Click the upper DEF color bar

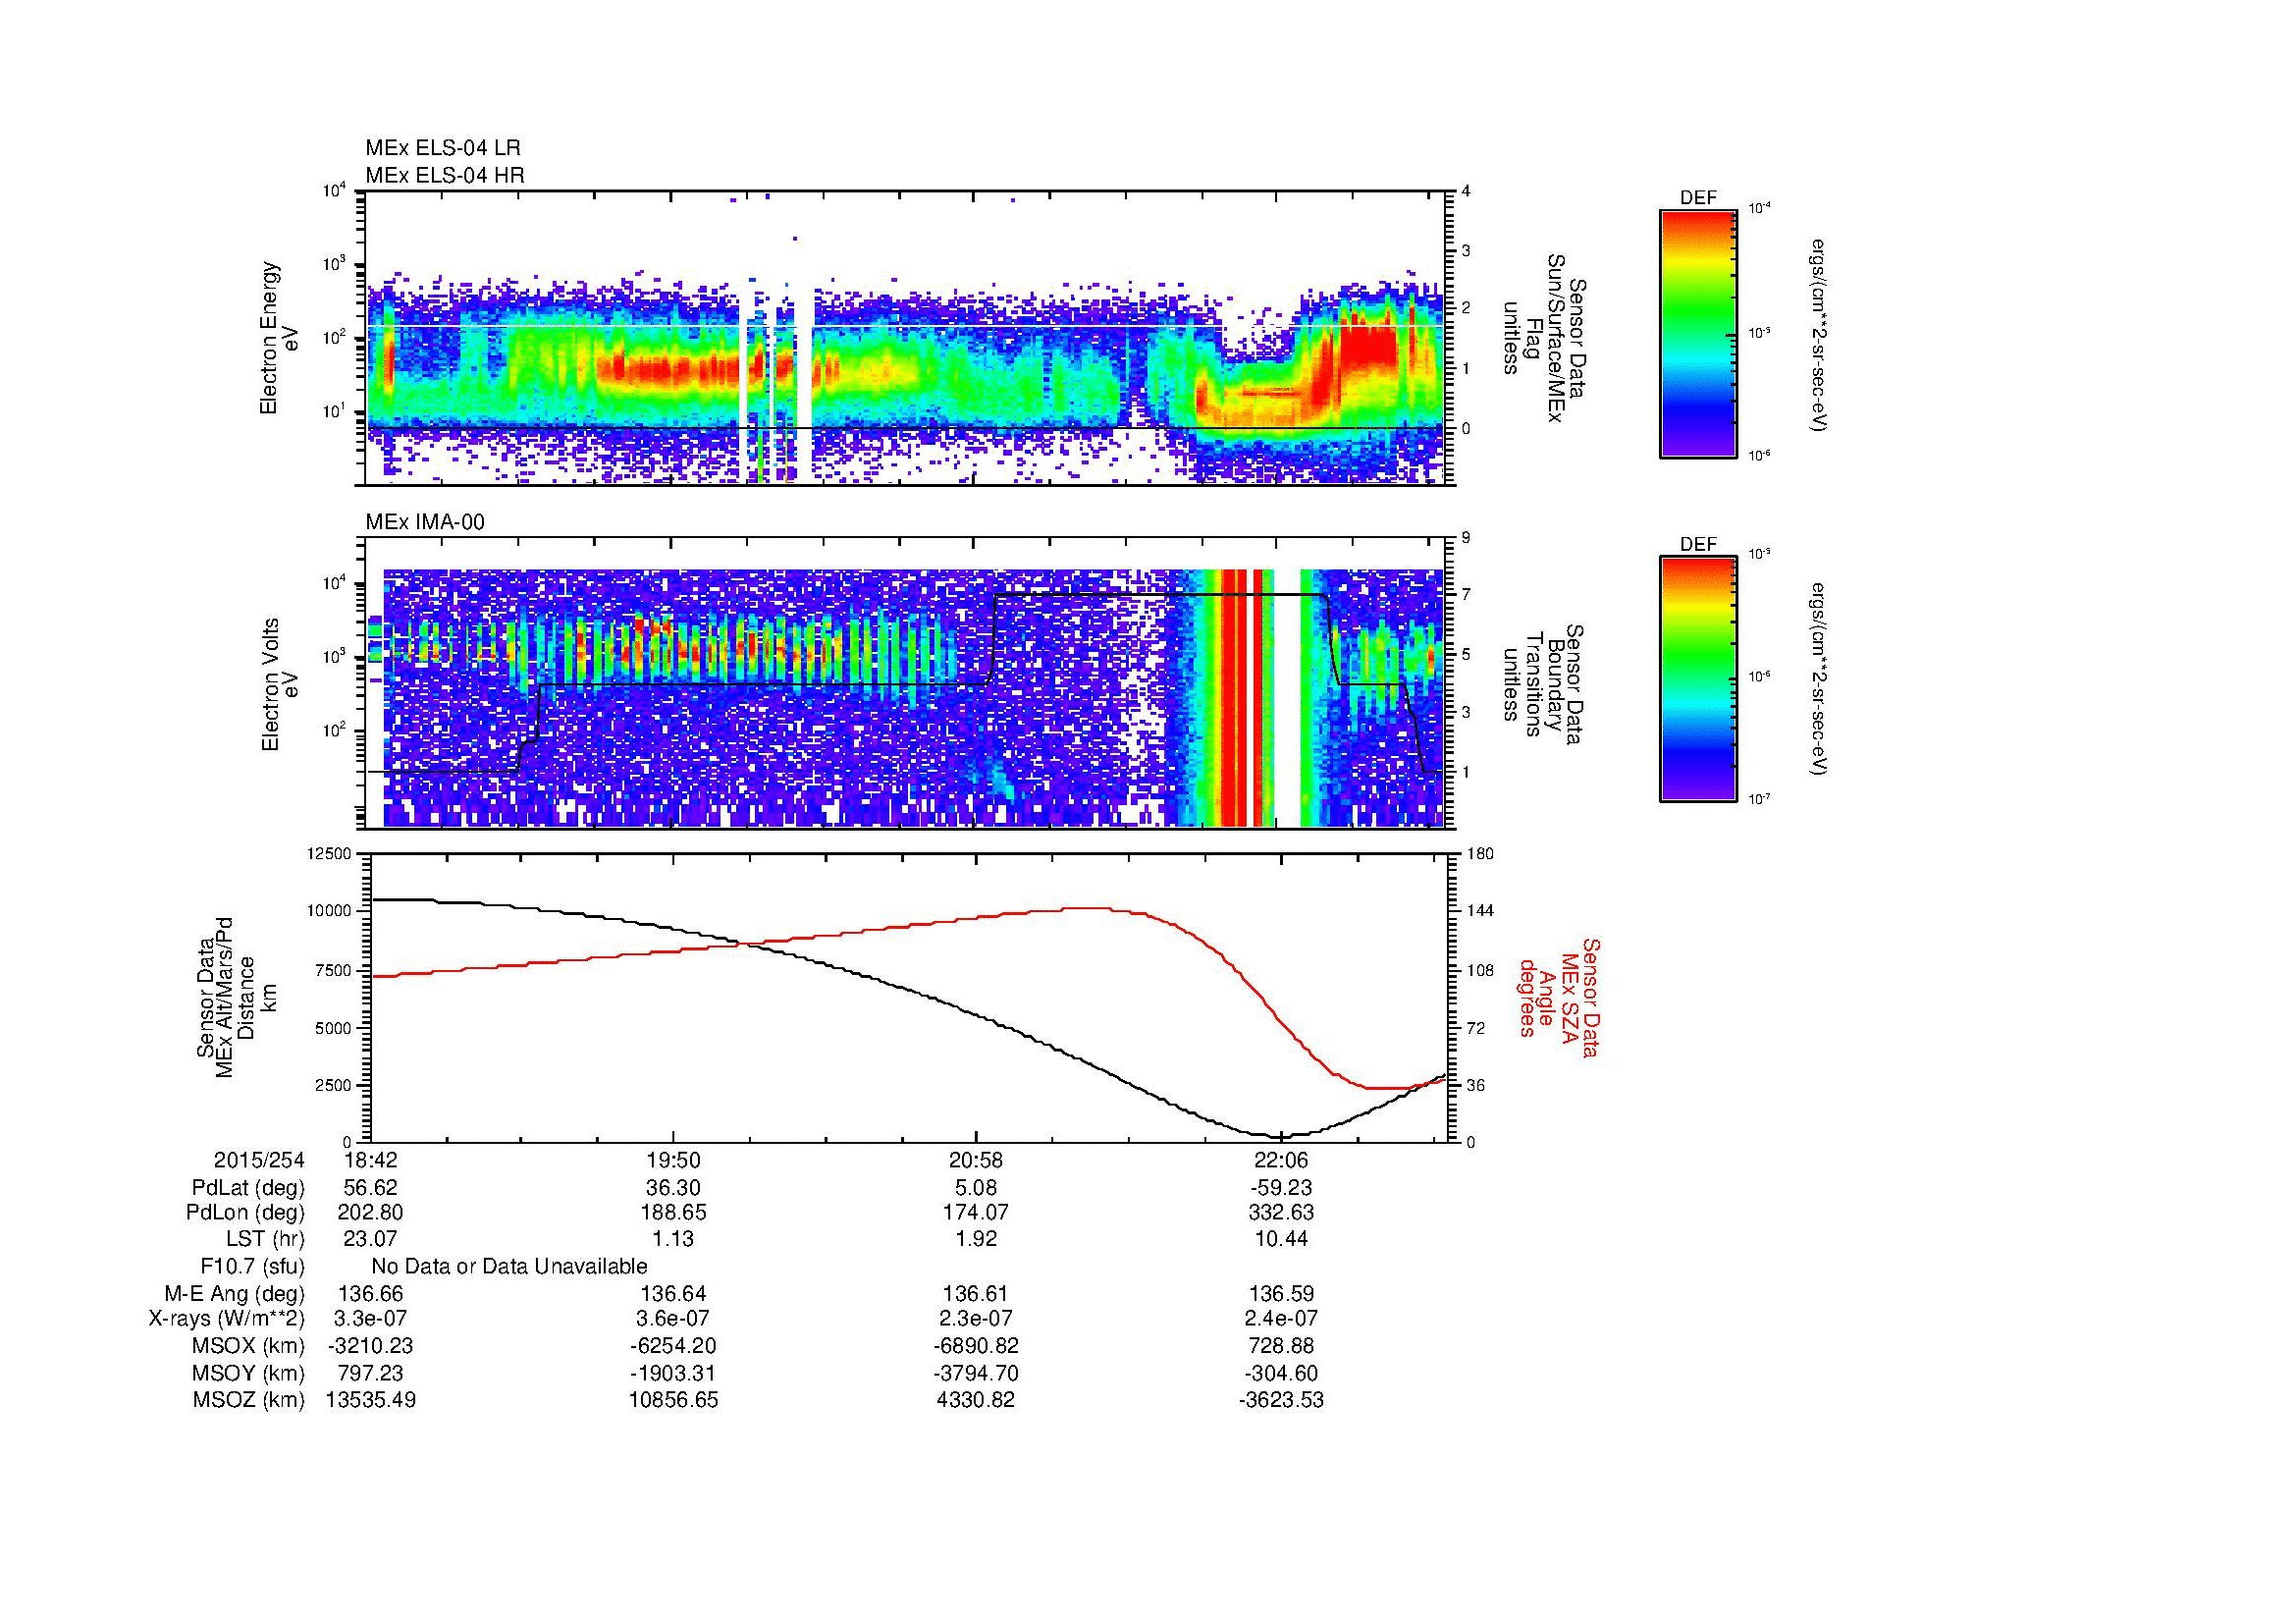(x=1698, y=333)
